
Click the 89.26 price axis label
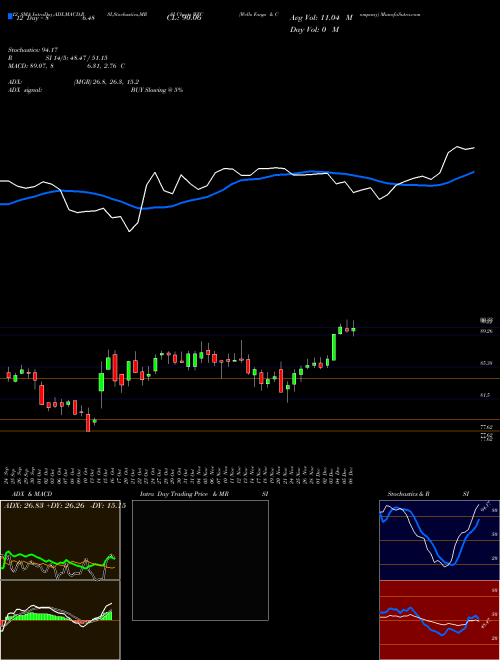pos(487,331)
